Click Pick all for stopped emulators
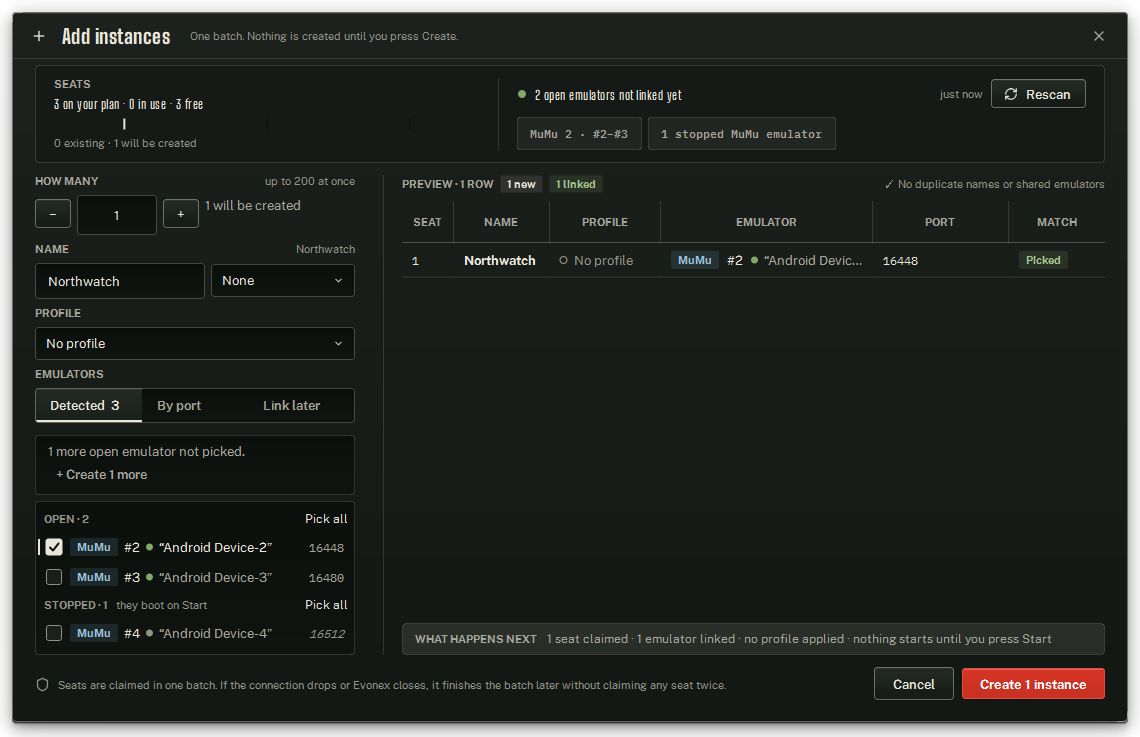The height and width of the screenshot is (737, 1140). (326, 605)
